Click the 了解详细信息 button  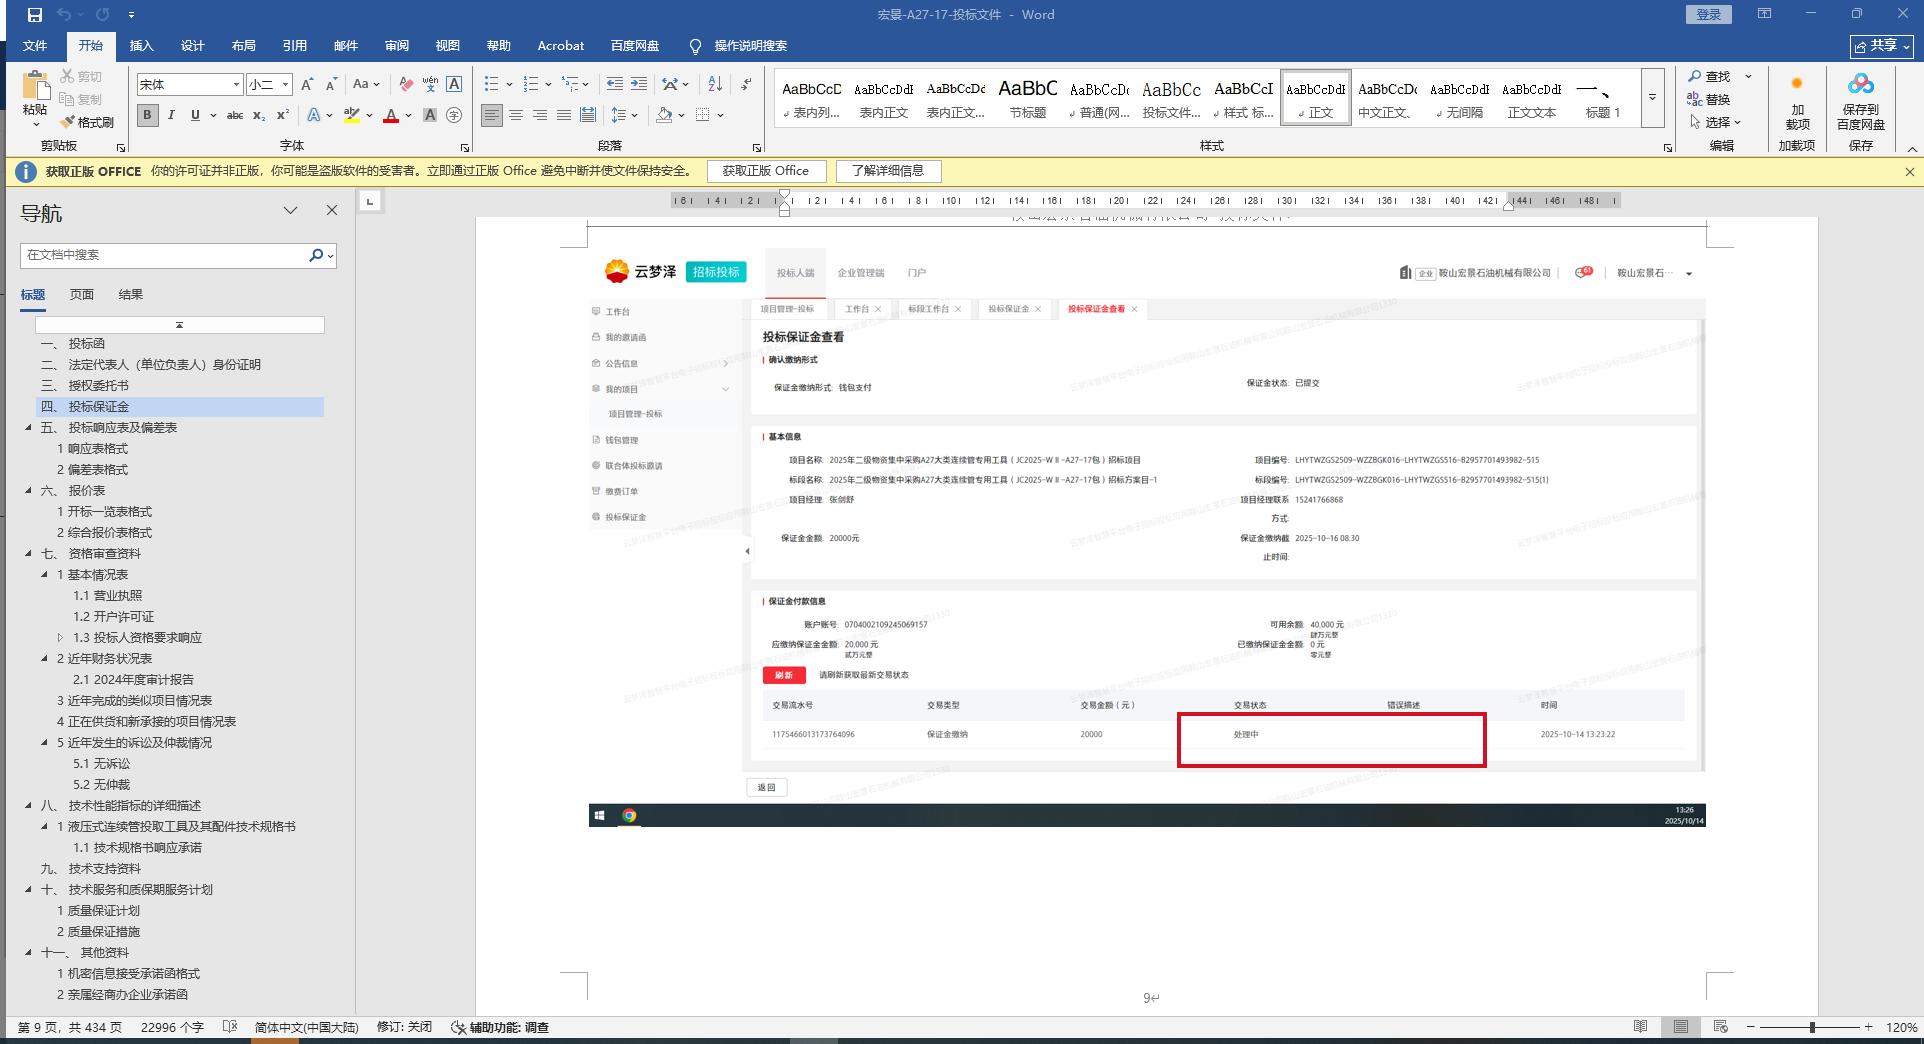tap(888, 171)
